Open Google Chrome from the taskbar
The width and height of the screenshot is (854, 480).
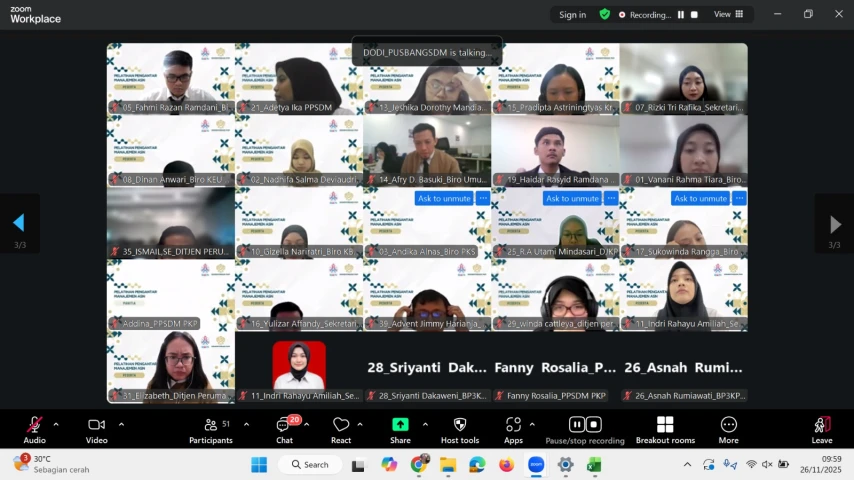418,465
